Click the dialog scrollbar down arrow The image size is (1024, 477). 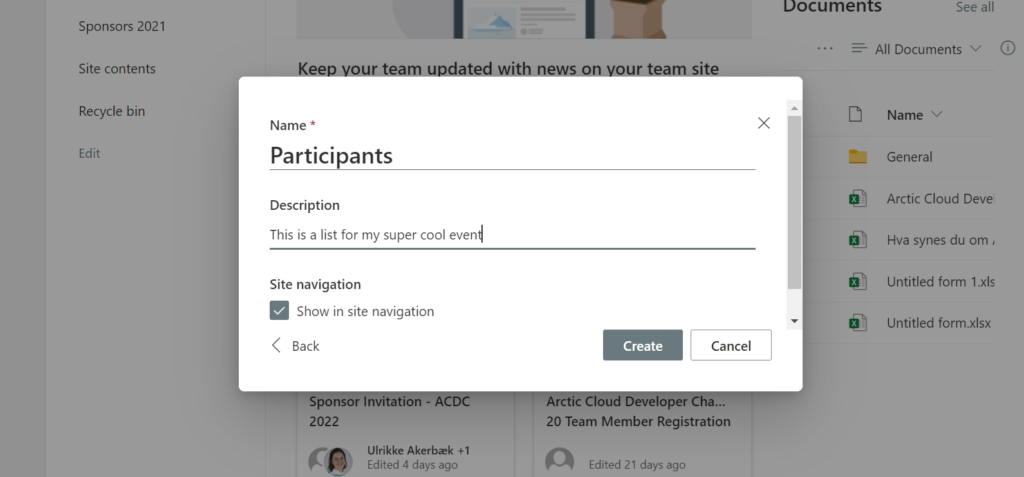pyautogui.click(x=794, y=321)
